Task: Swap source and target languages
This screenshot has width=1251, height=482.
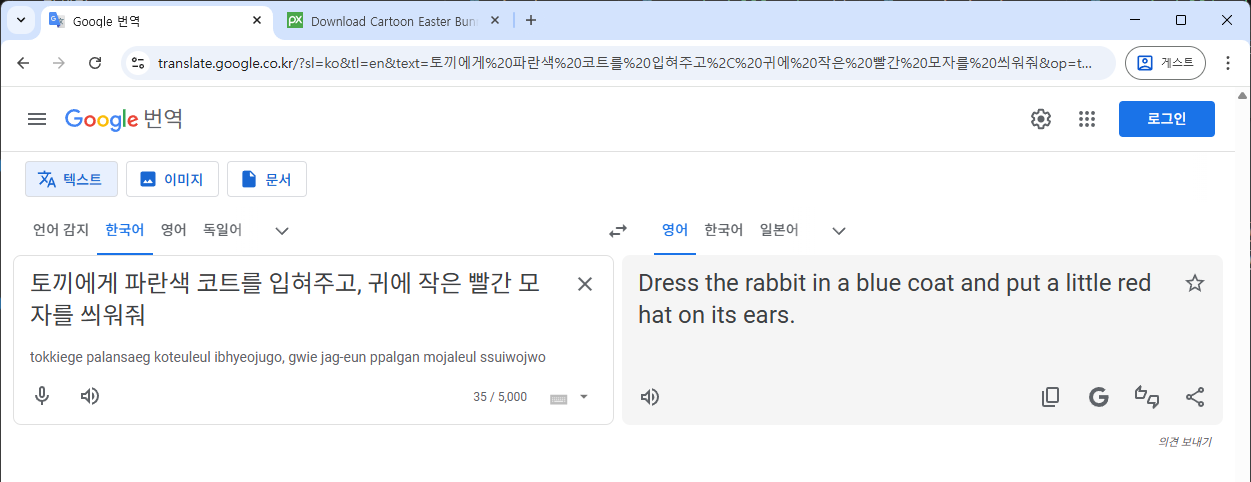Action: 618,231
